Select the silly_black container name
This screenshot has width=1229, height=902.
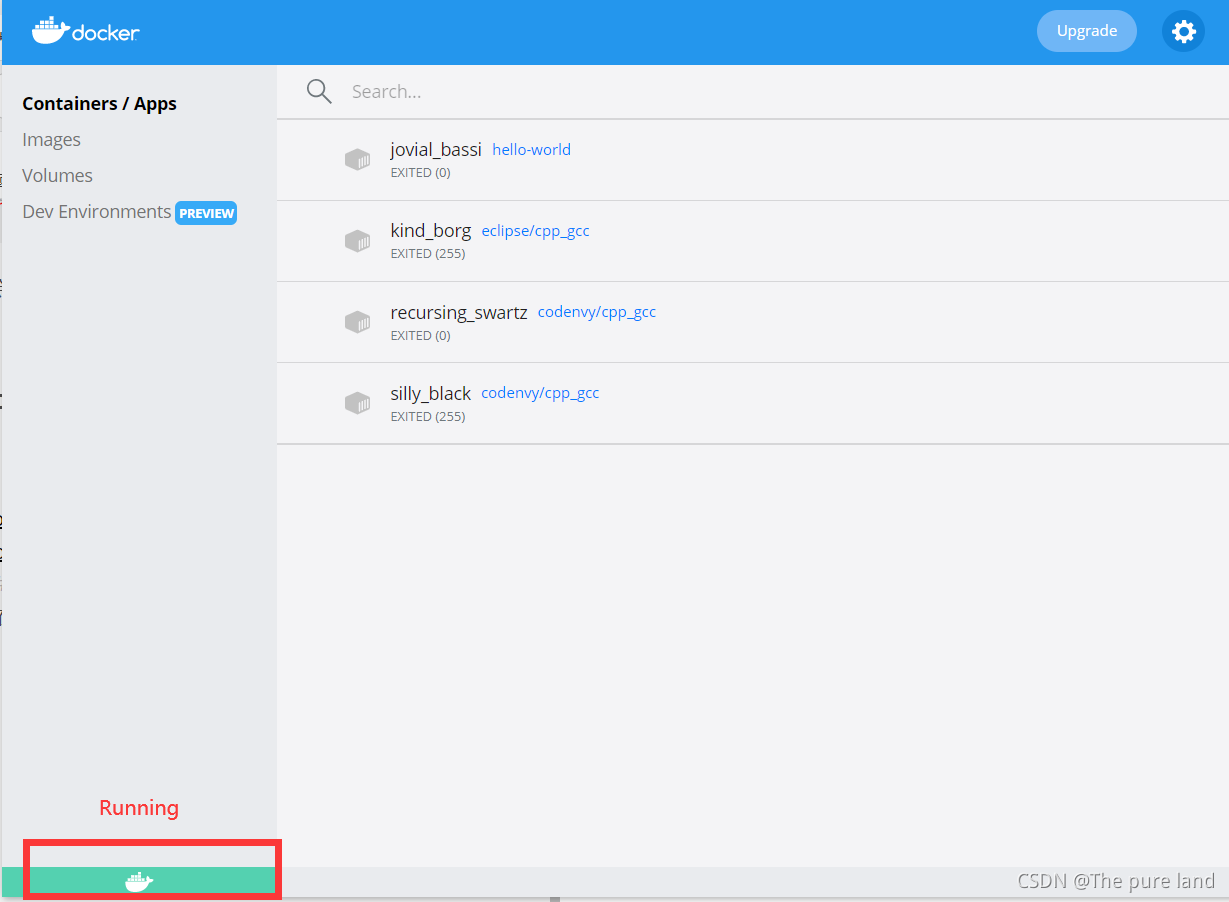(x=430, y=394)
